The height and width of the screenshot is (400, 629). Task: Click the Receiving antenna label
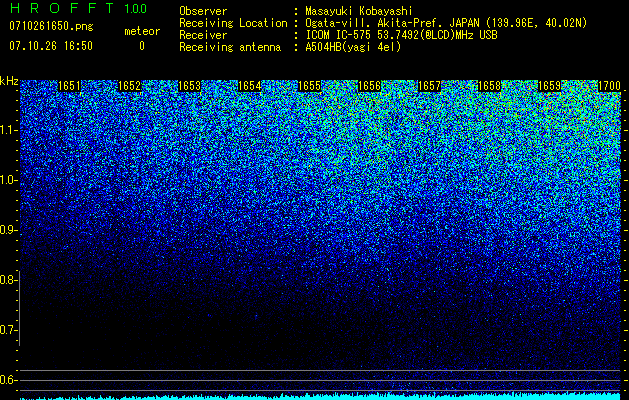(x=230, y=47)
